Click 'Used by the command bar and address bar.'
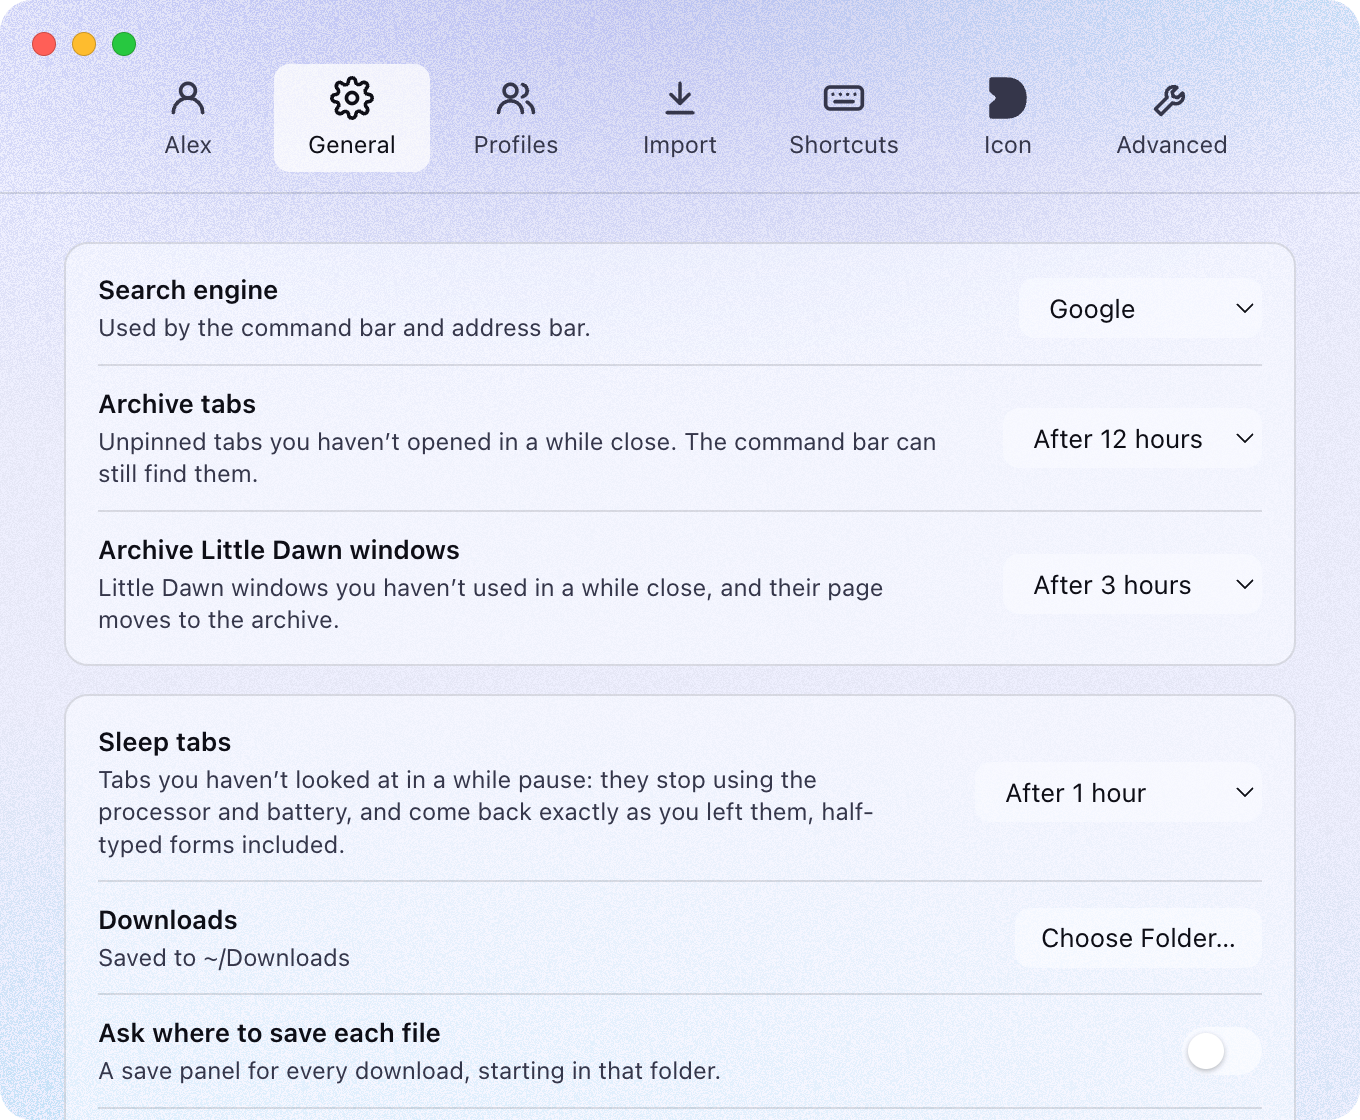Screen dimensions: 1360x1120 [344, 328]
